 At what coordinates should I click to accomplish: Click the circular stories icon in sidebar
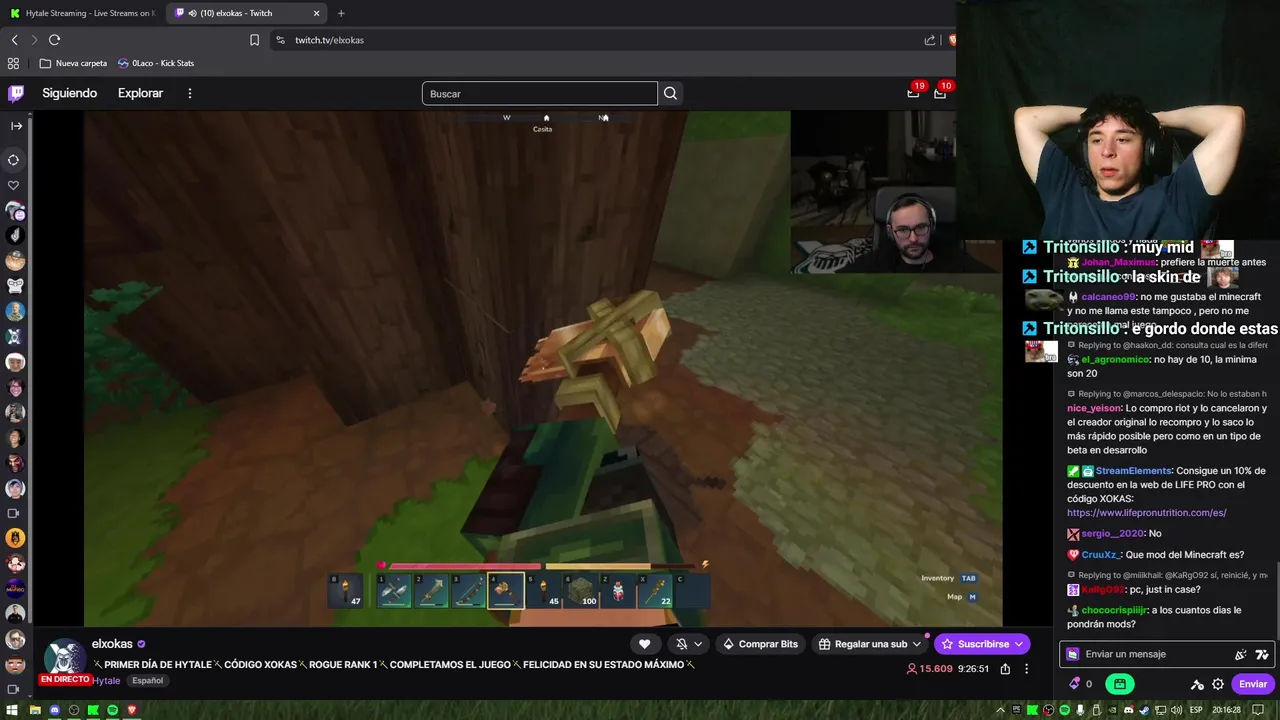click(x=14, y=160)
